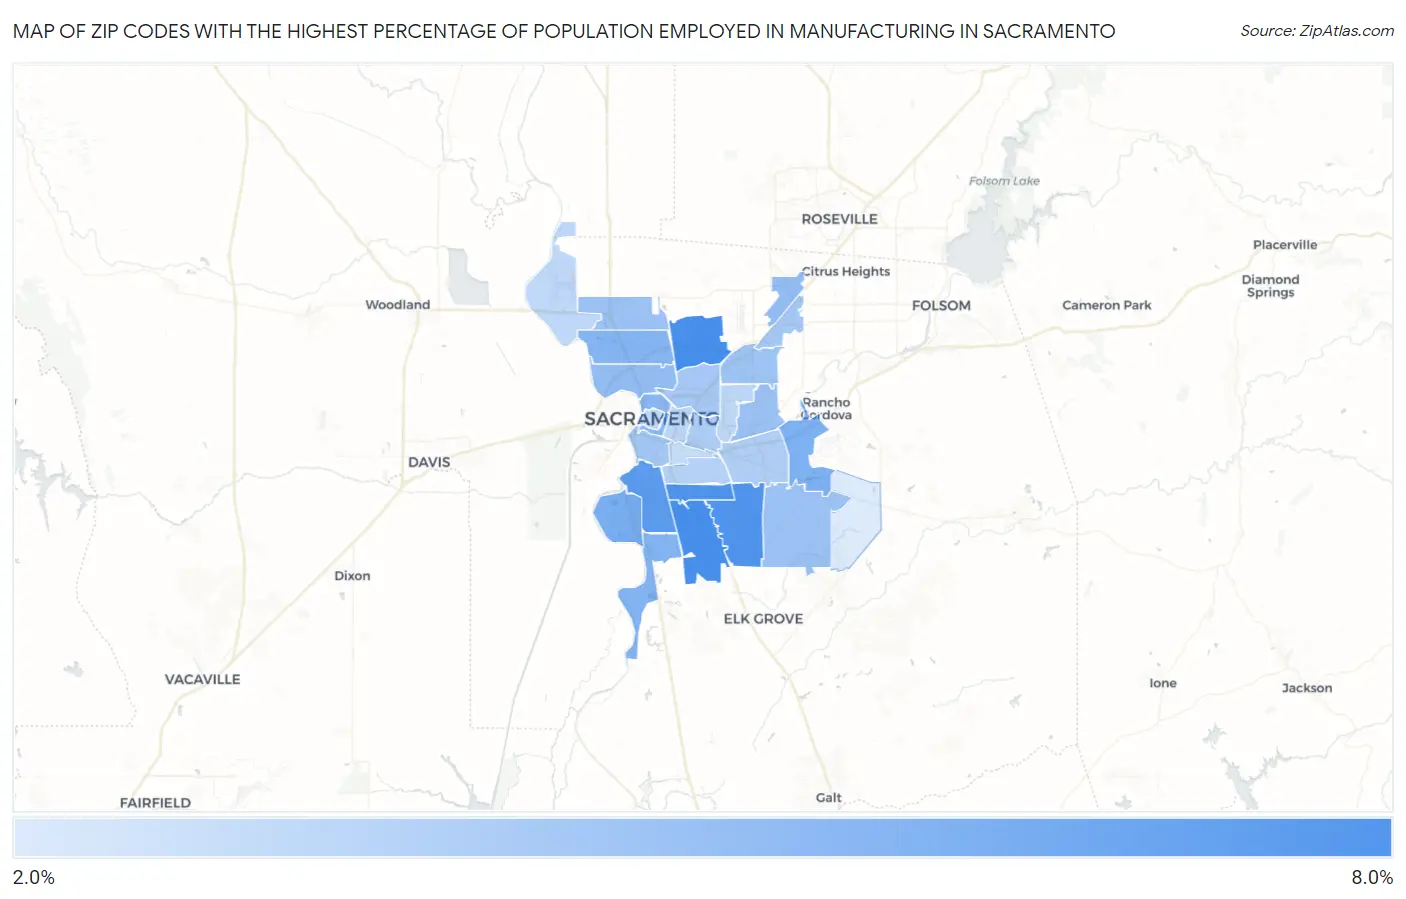This screenshot has height=899, width=1406.
Task: Click the Diamond Springs label
Action: pos(1270,286)
